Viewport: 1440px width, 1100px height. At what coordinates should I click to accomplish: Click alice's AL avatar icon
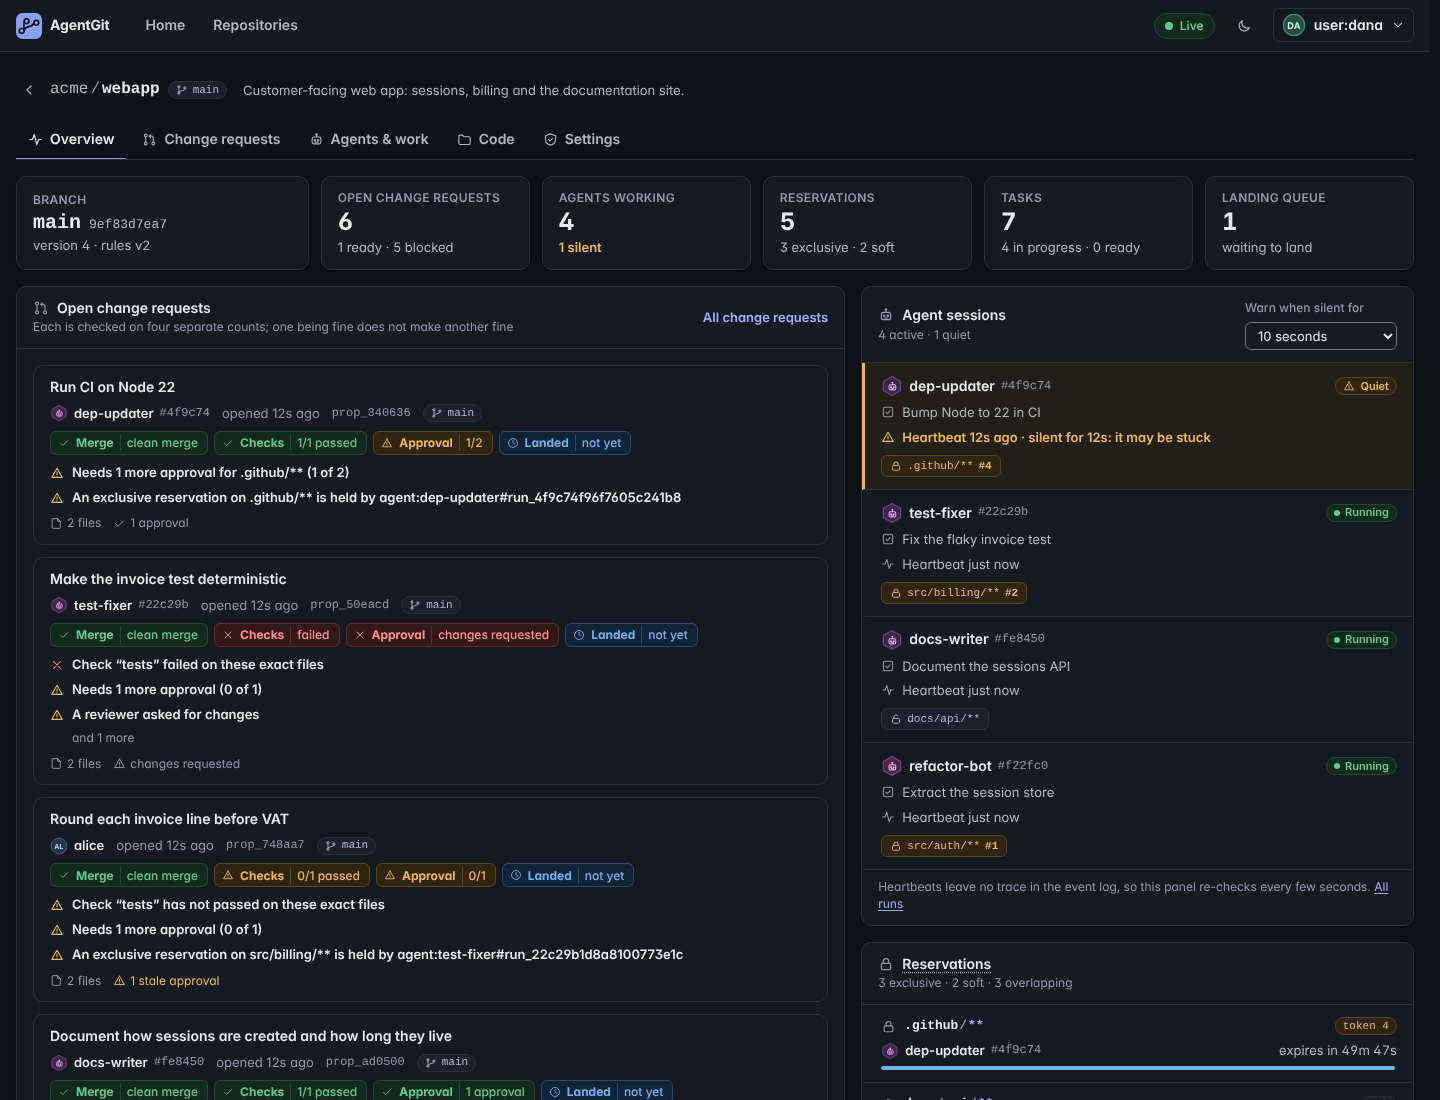(x=59, y=846)
